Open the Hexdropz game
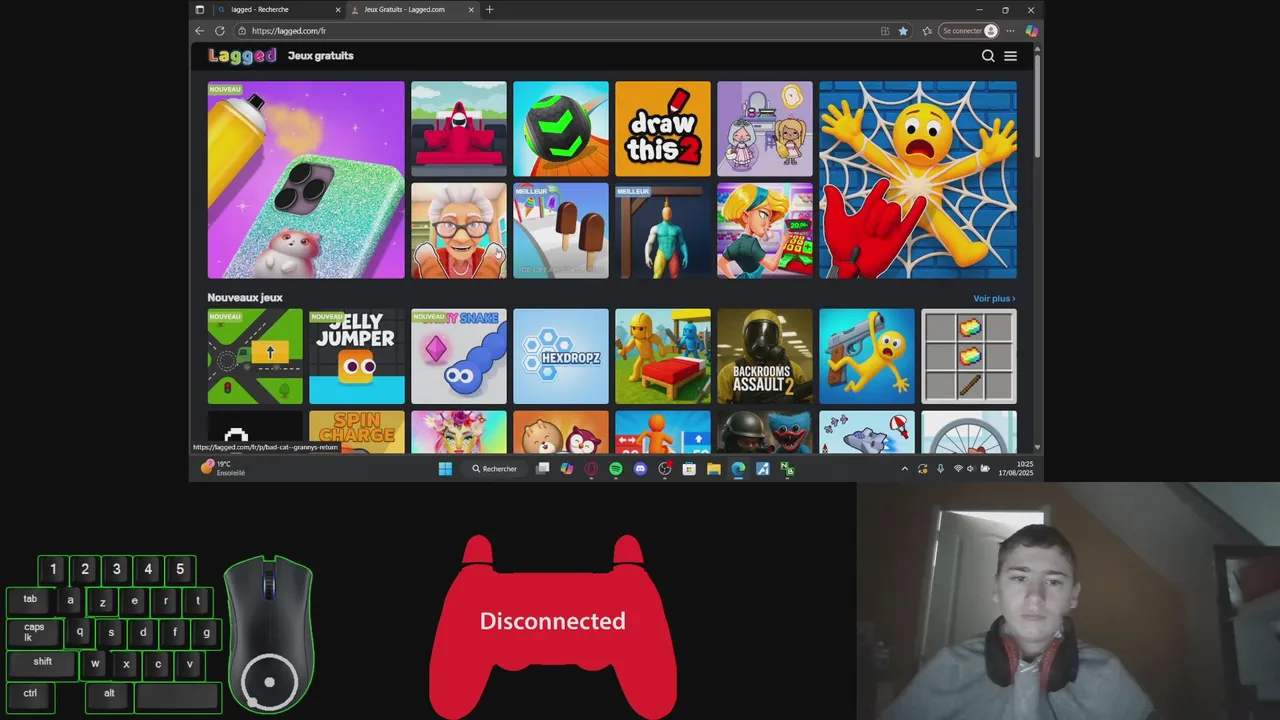1280x720 pixels. tap(561, 356)
